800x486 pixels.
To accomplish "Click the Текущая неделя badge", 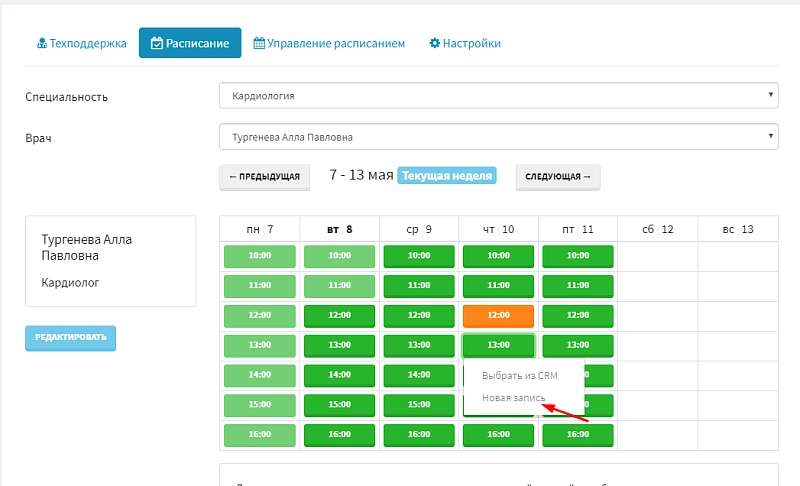I will tap(447, 176).
